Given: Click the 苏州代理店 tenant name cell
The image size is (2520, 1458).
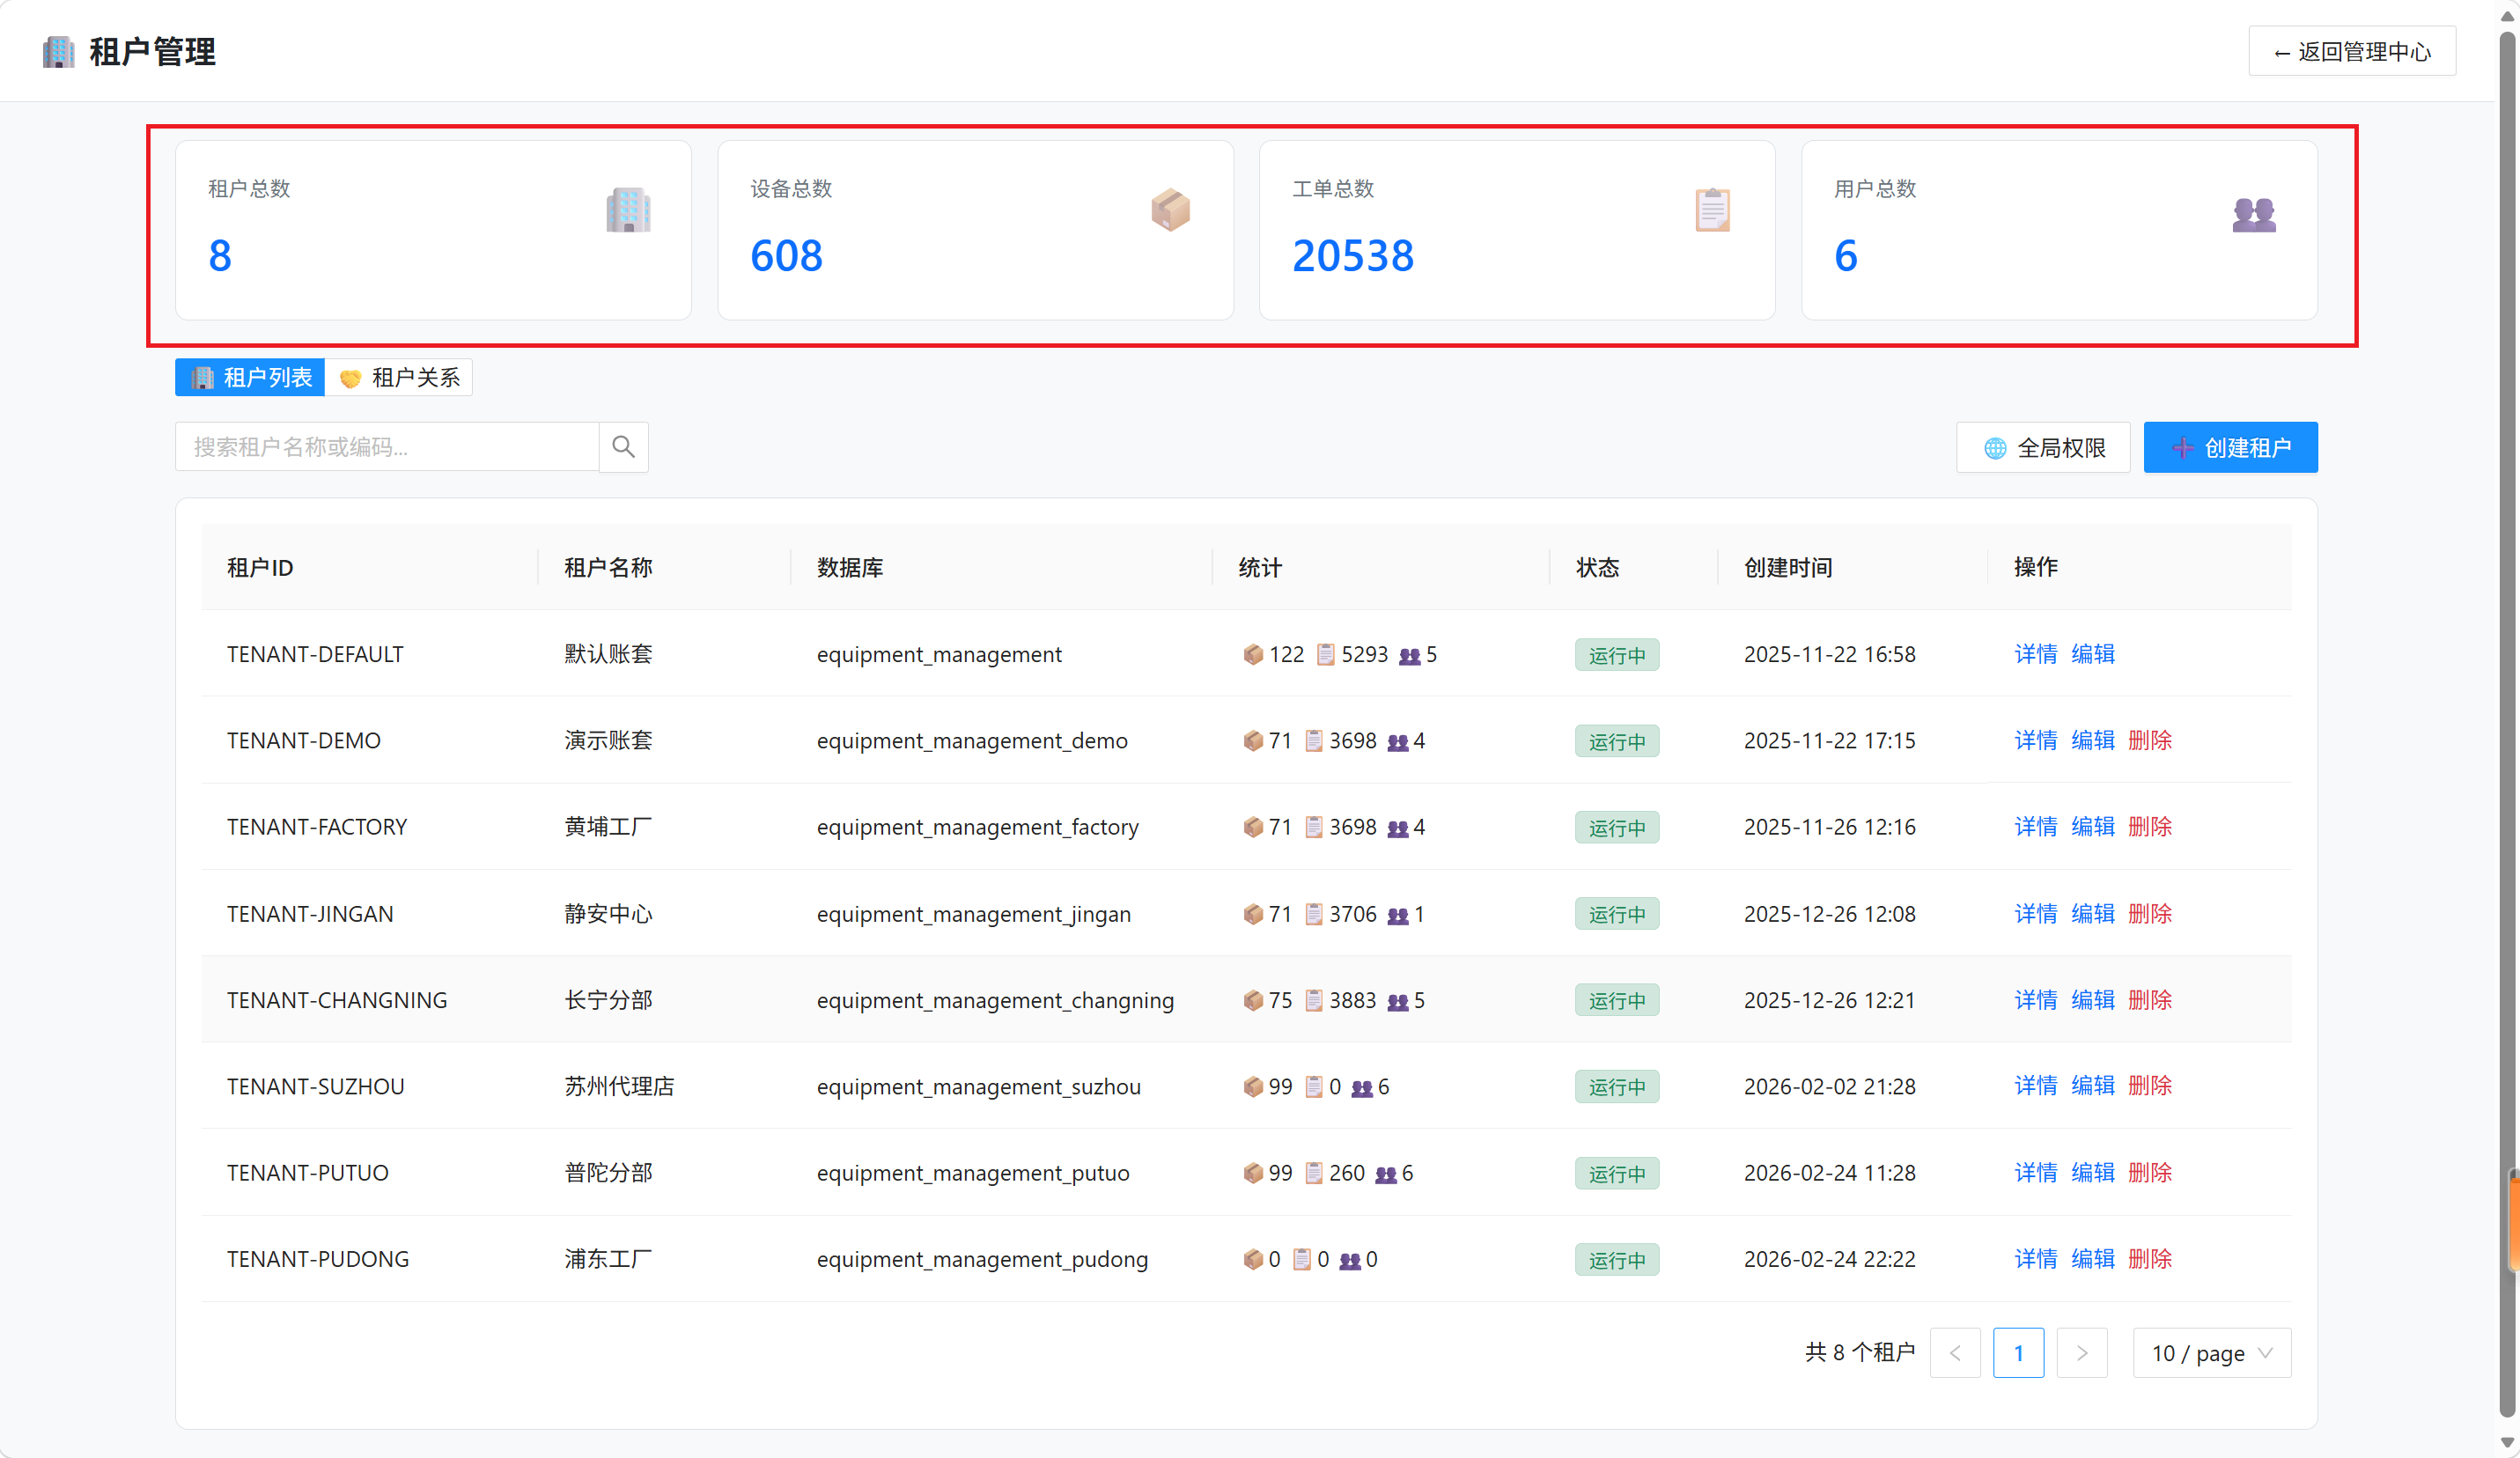Looking at the screenshot, I should point(619,1086).
